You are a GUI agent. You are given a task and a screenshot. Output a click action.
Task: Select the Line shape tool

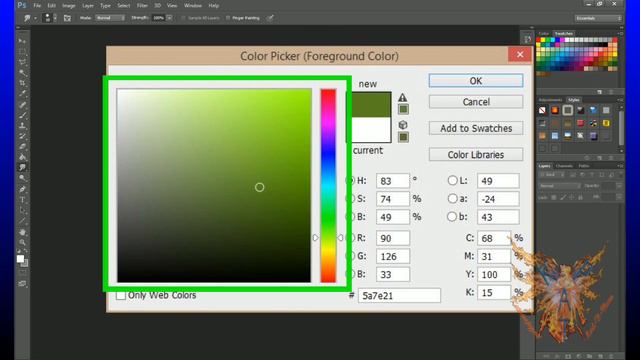(22, 221)
